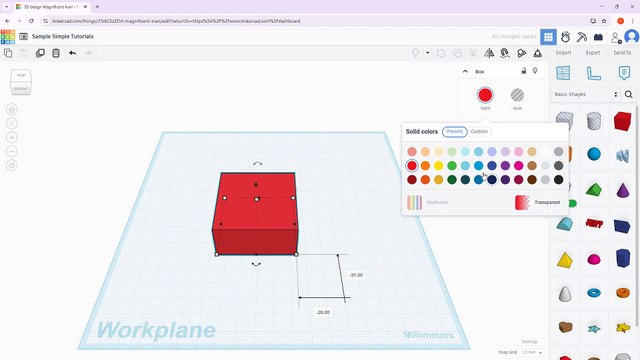
Task: Click the TOP face of view cube
Action: click(21, 76)
